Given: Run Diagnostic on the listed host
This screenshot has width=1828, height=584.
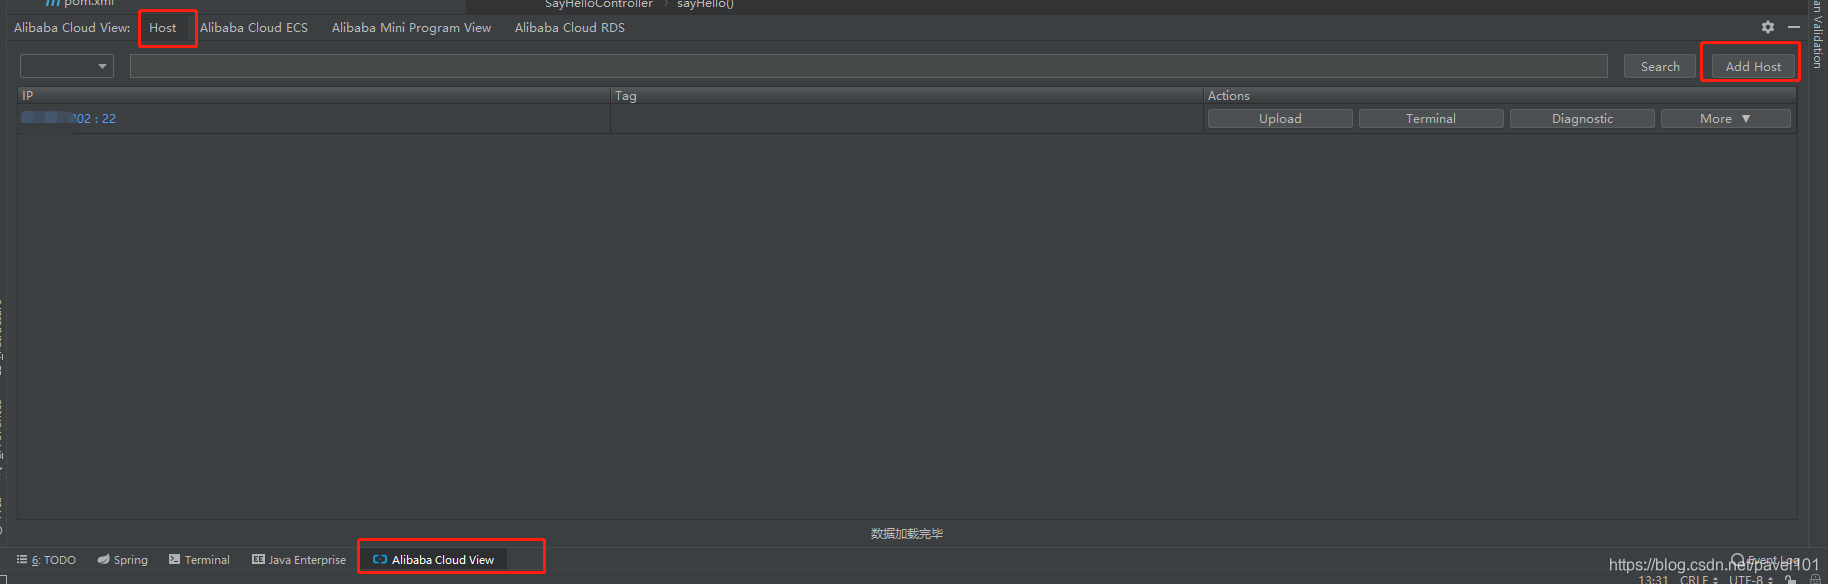Looking at the screenshot, I should click(x=1582, y=118).
